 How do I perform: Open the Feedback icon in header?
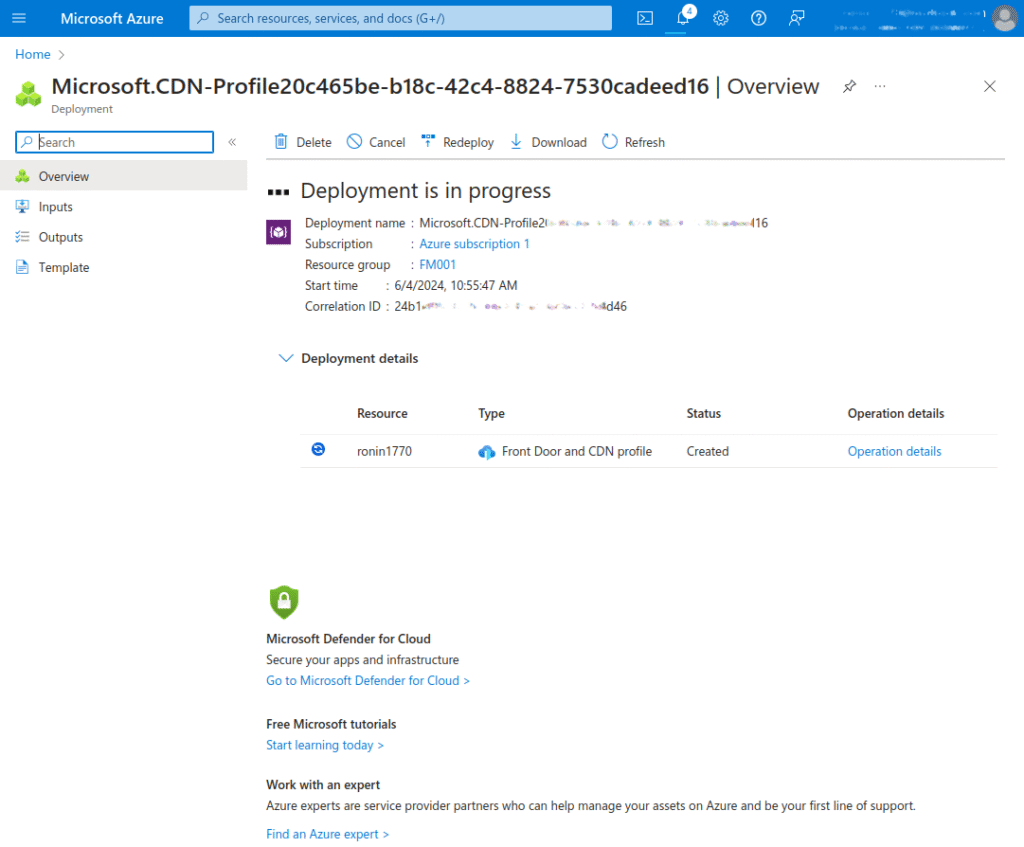[796, 18]
